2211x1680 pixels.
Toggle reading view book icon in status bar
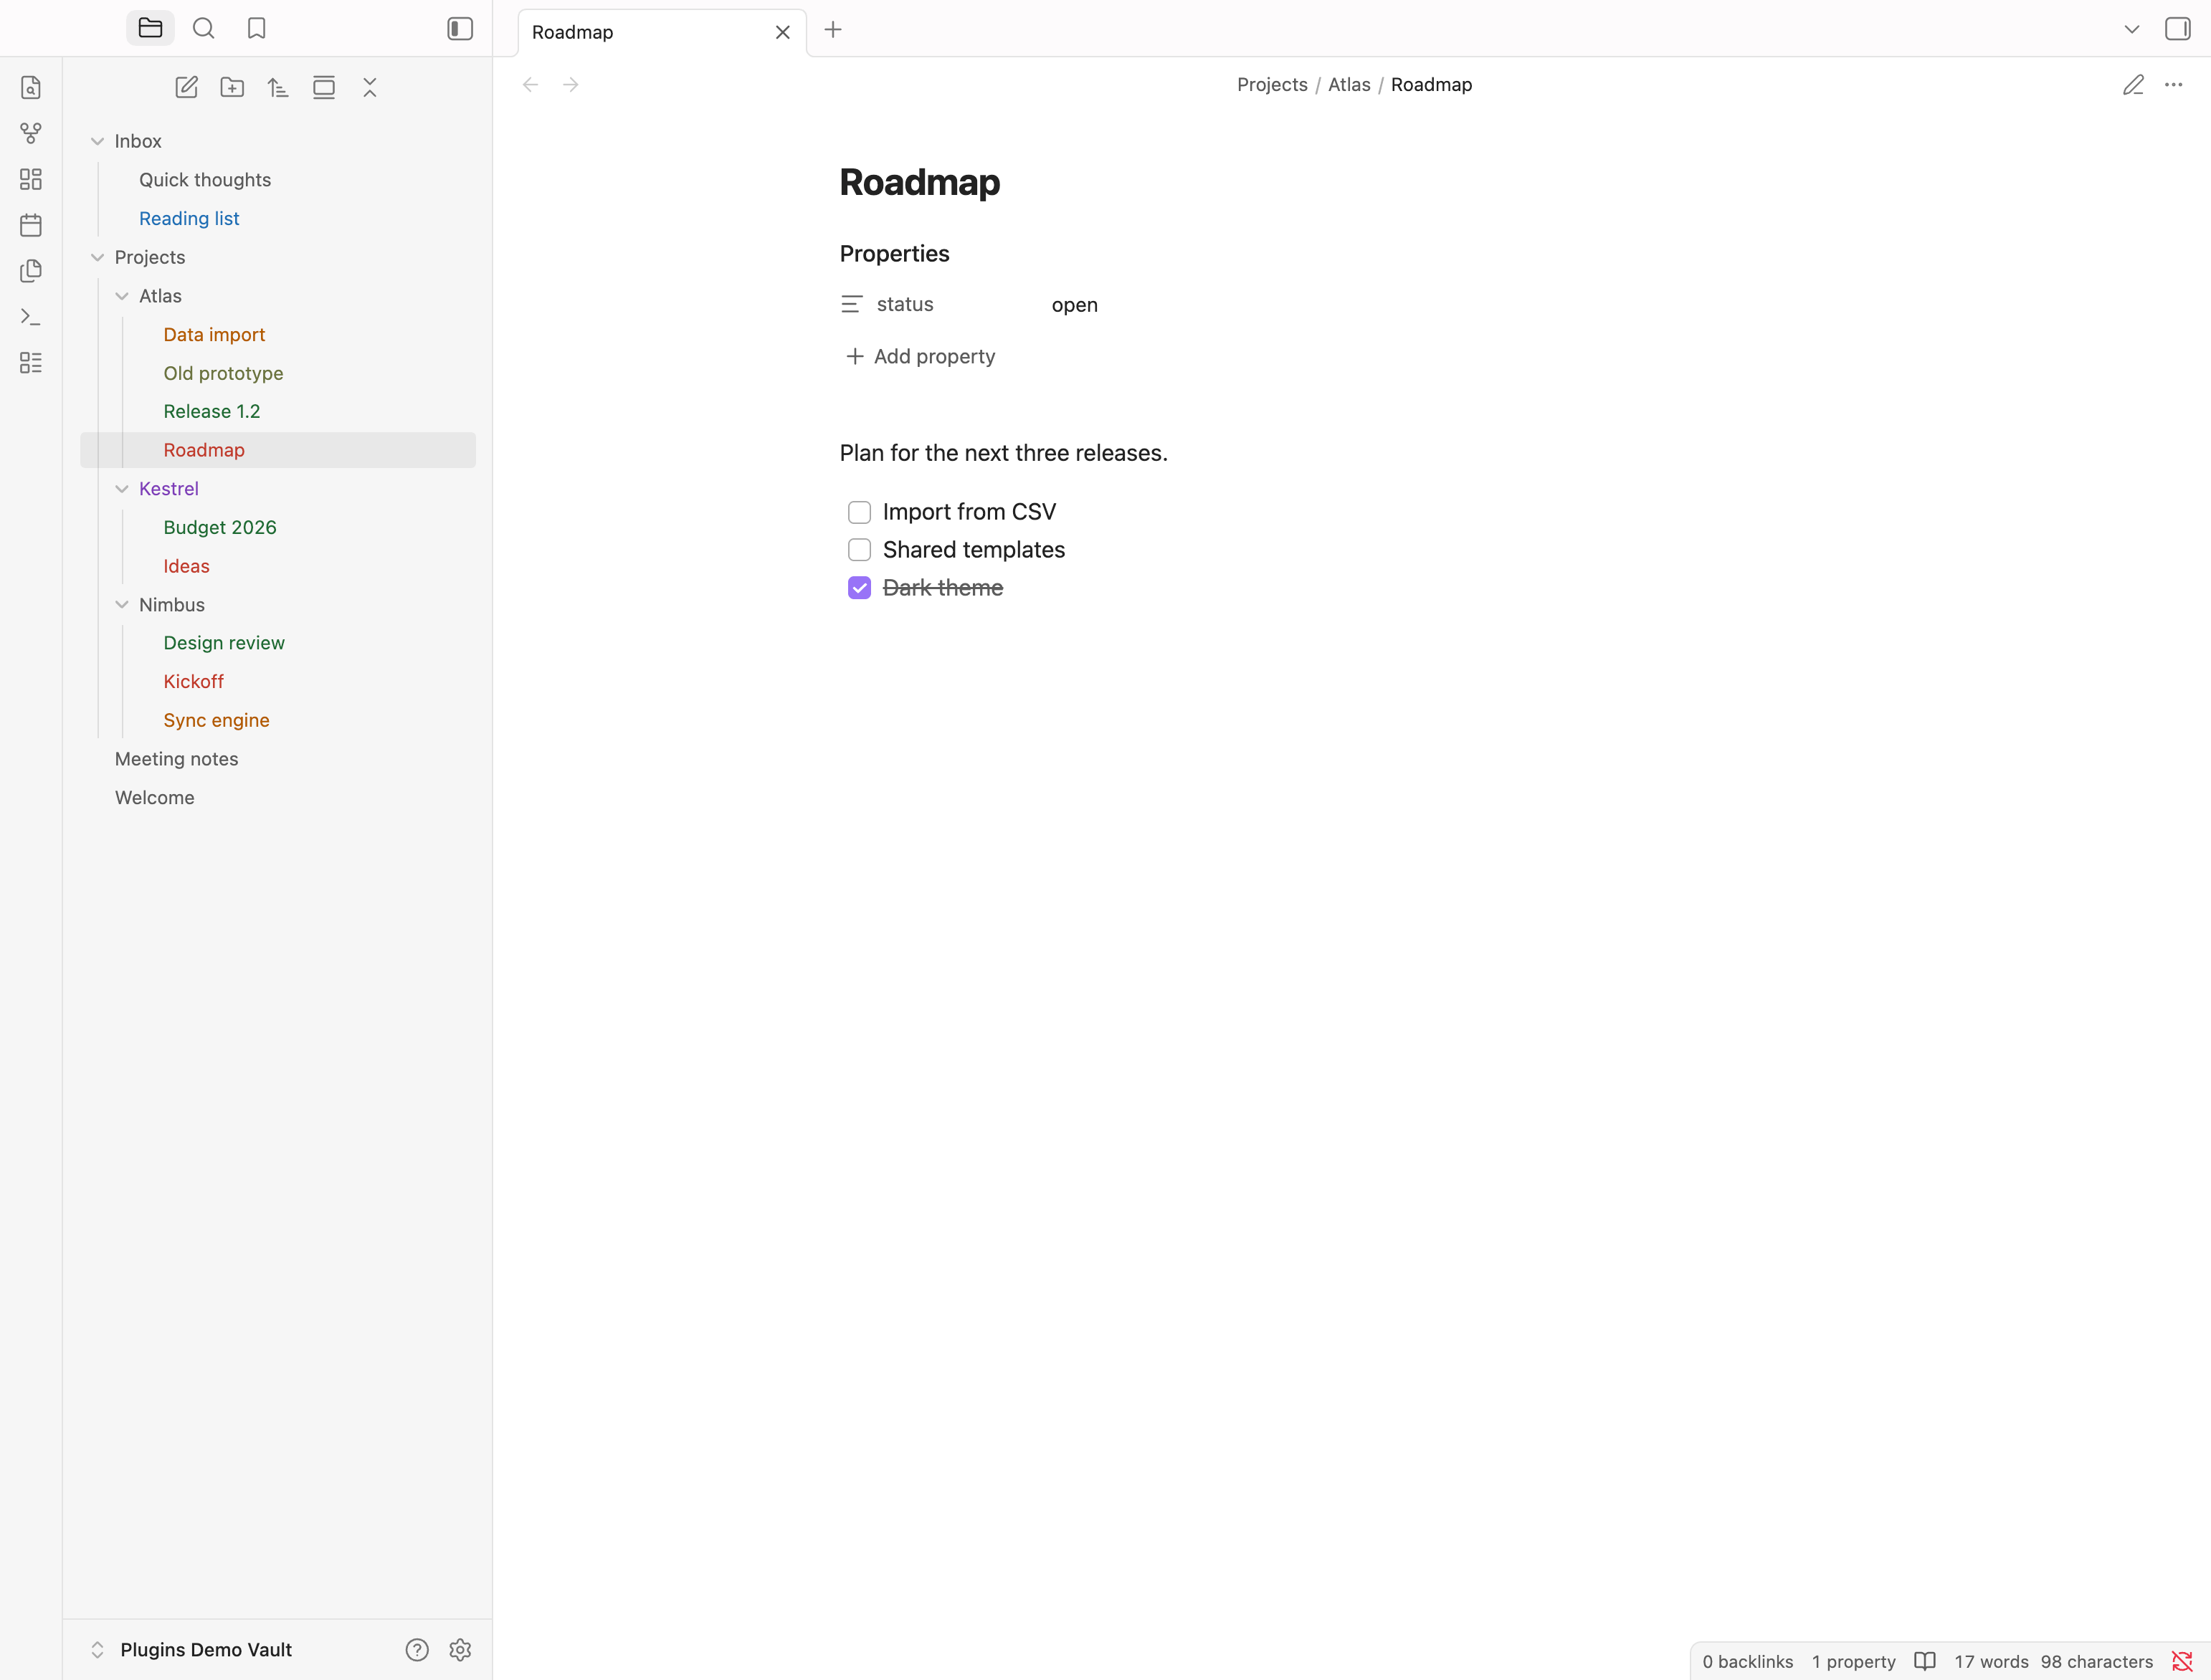tap(1925, 1661)
